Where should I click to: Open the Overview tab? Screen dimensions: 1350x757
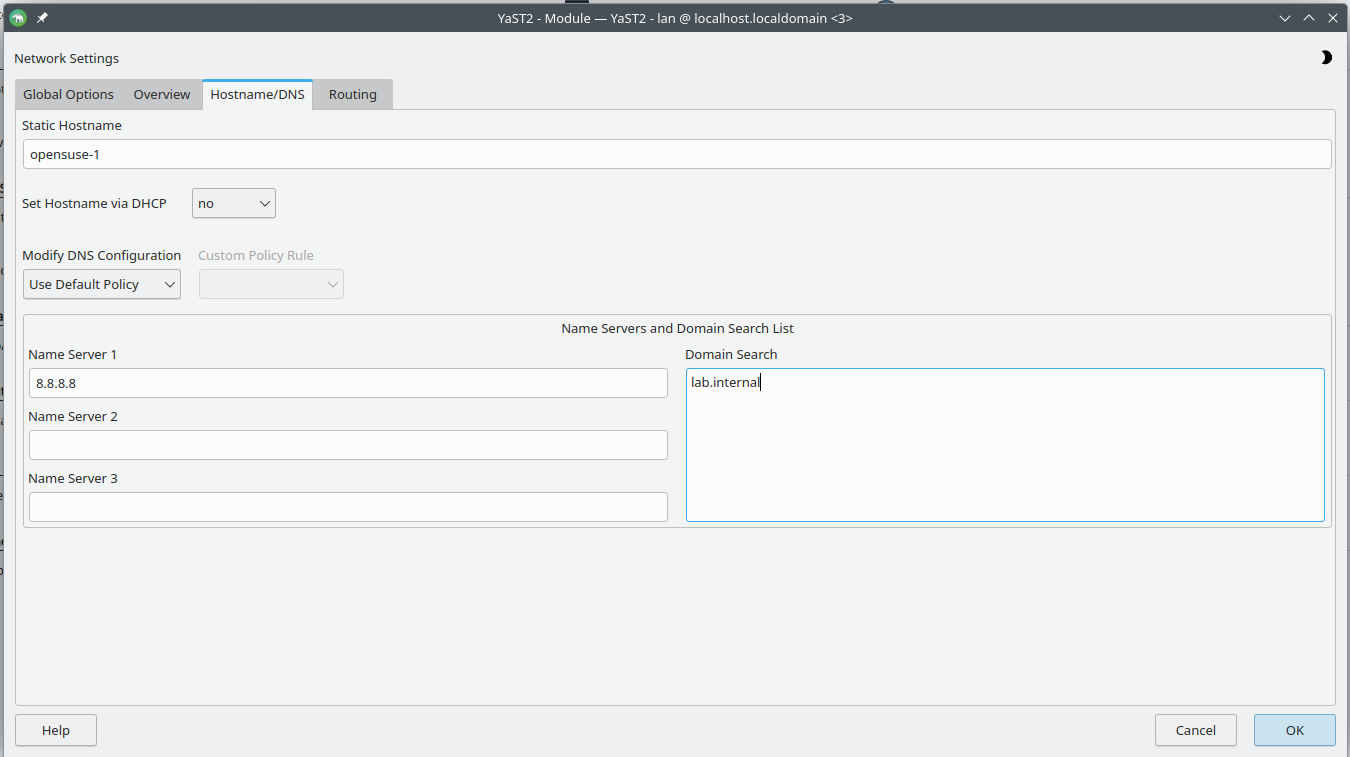click(x=161, y=94)
